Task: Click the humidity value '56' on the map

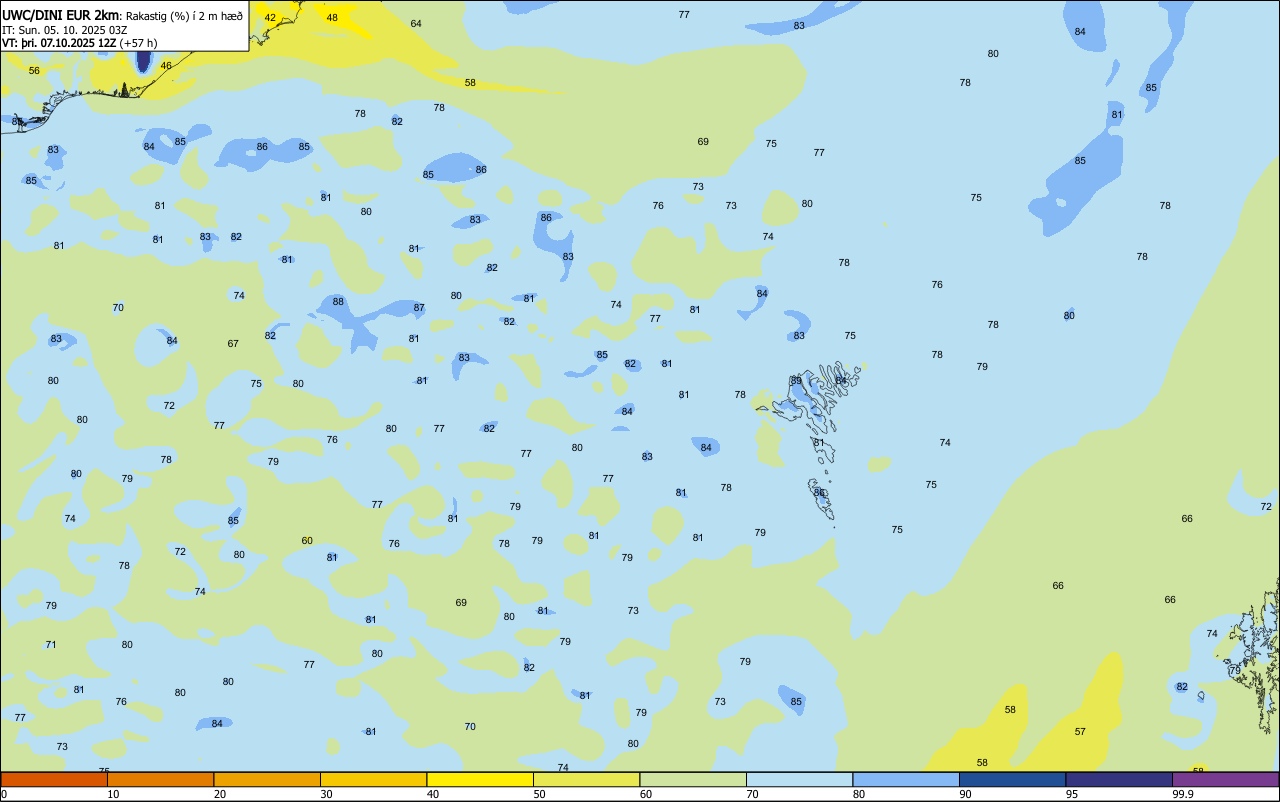Action: coord(34,71)
